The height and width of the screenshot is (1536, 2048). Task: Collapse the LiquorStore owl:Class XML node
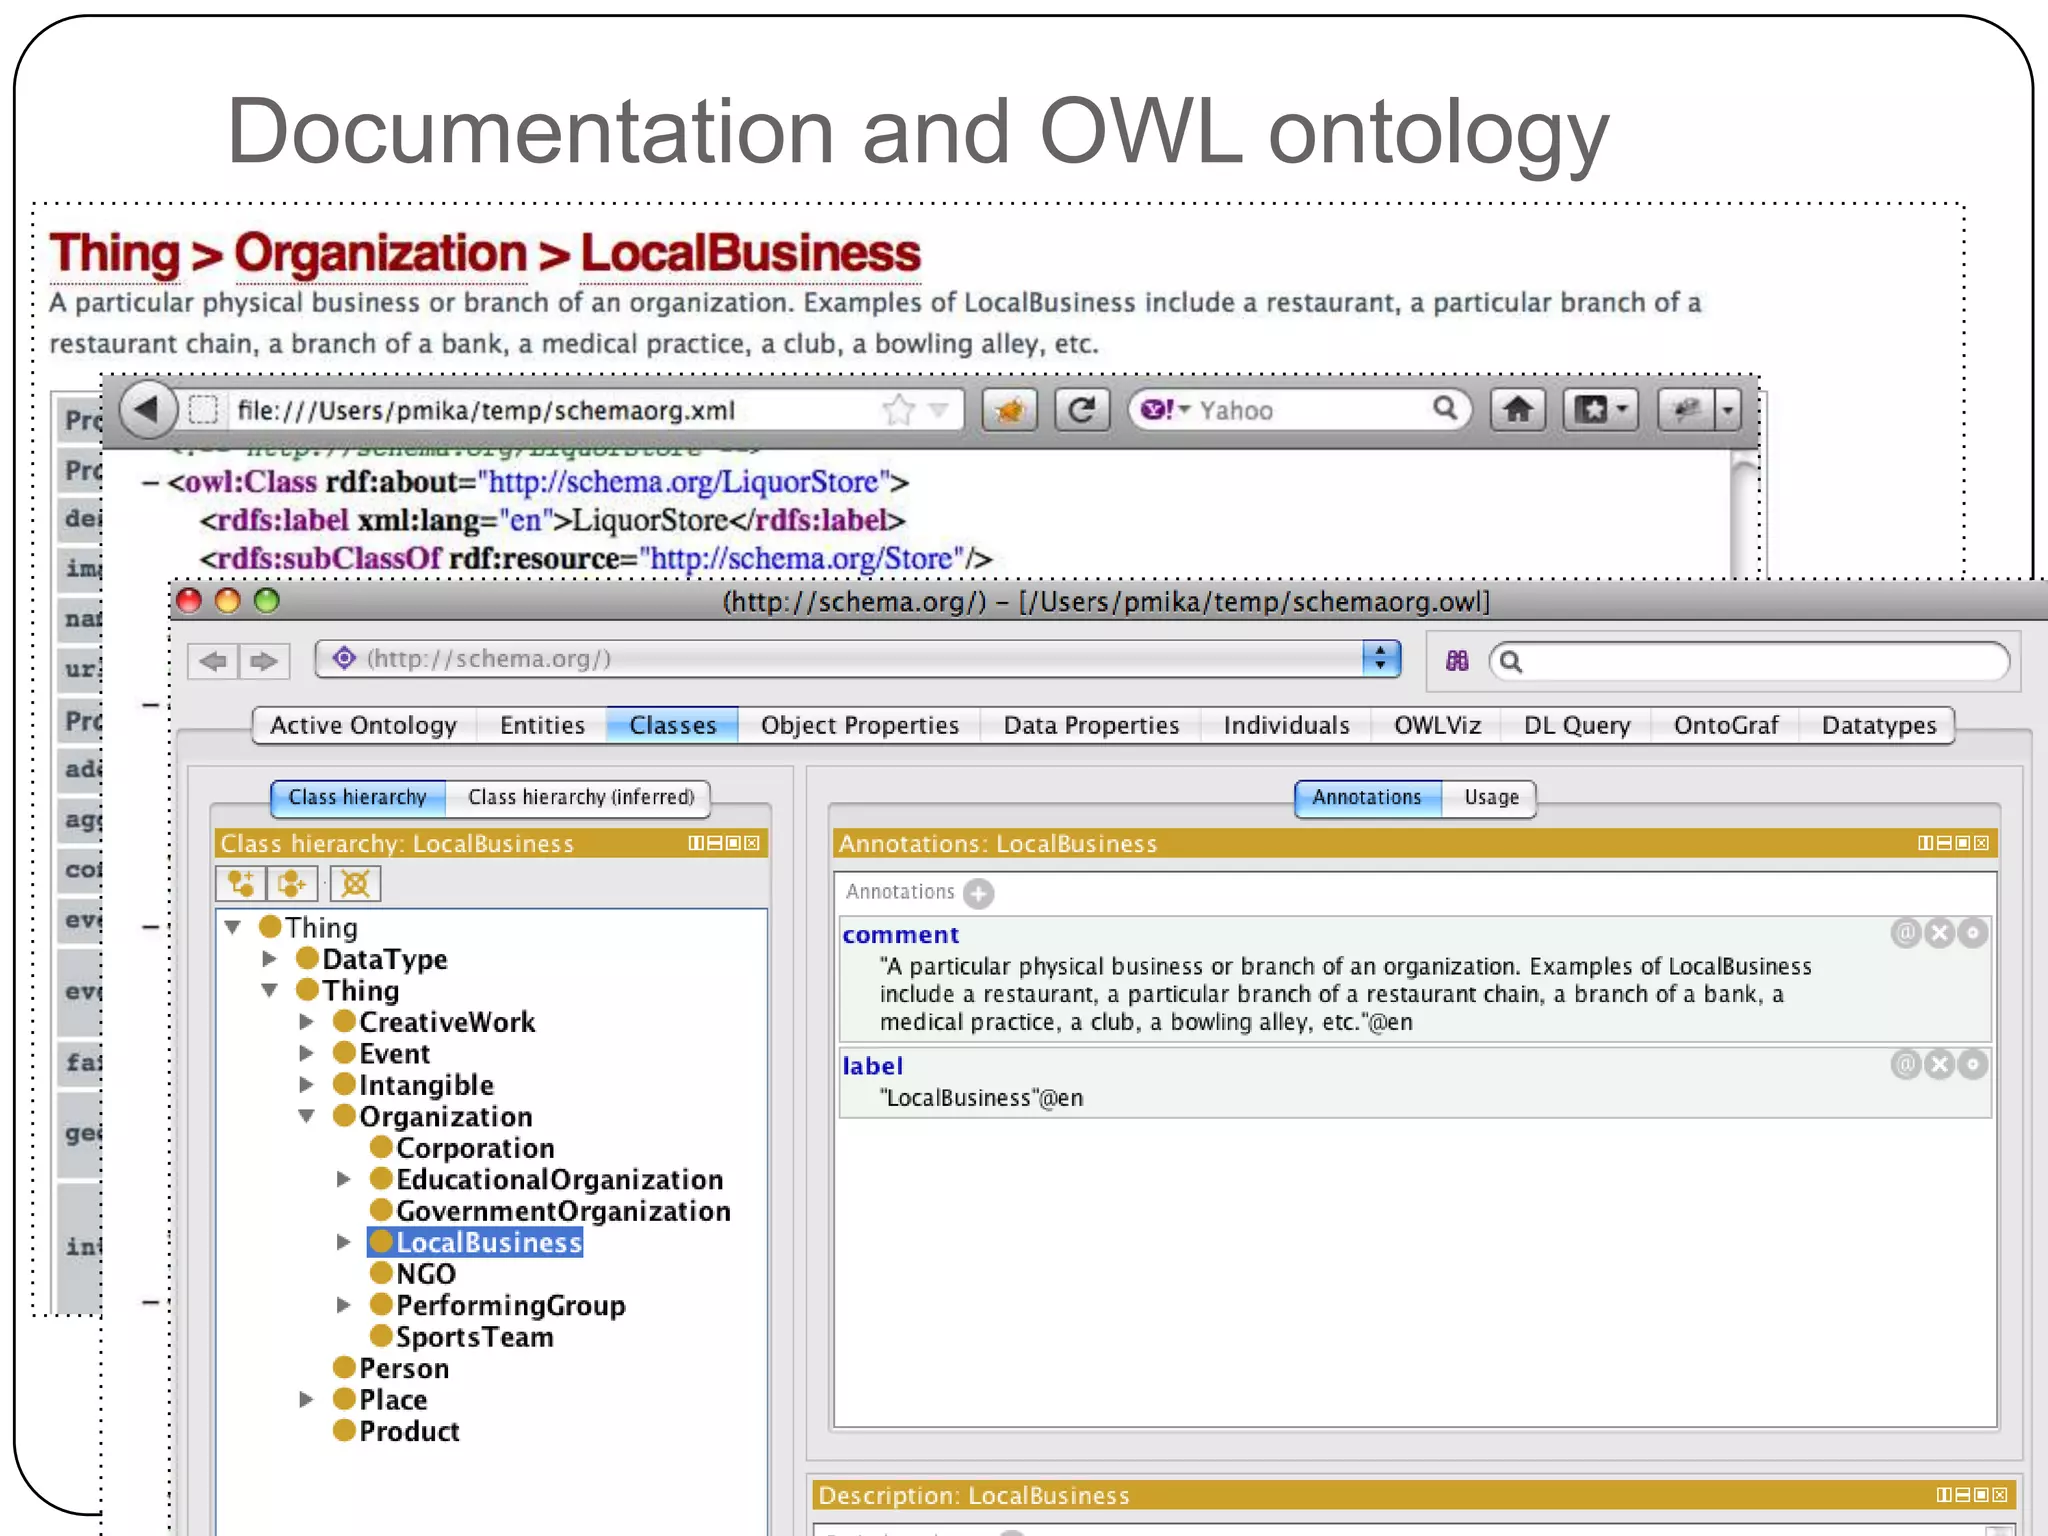pos(151,483)
